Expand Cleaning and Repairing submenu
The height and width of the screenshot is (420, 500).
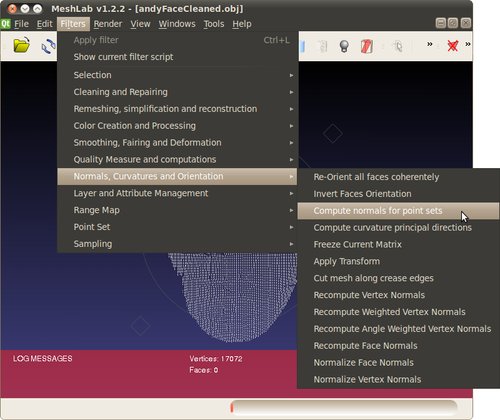click(178, 92)
